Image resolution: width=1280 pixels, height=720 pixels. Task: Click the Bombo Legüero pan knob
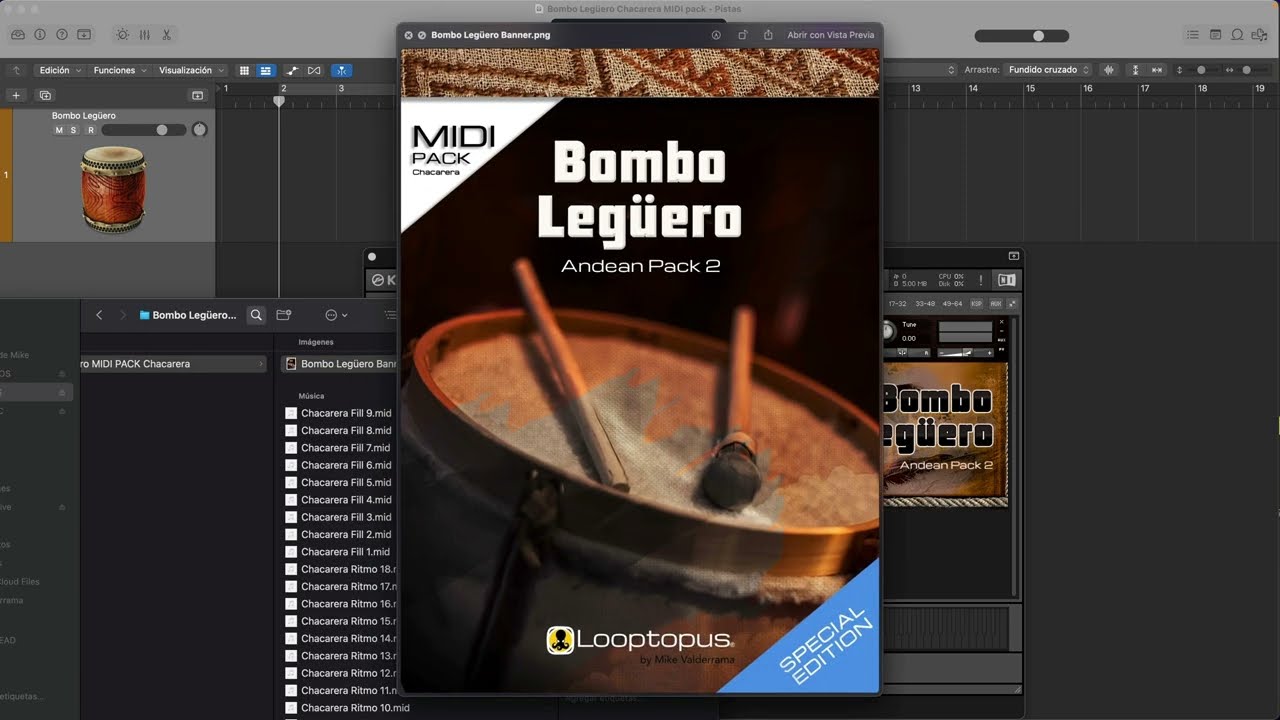pyautogui.click(x=199, y=130)
